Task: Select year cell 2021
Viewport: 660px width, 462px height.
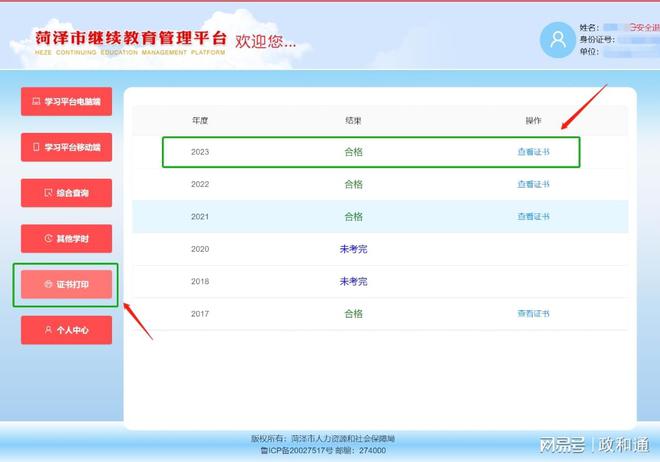Action: click(200, 217)
